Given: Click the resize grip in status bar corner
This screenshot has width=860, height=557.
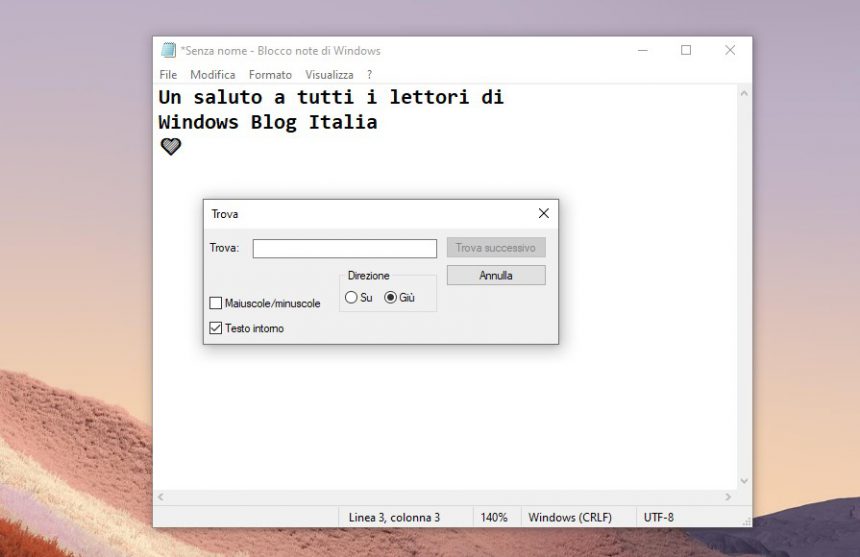Looking at the screenshot, I should click(746, 521).
